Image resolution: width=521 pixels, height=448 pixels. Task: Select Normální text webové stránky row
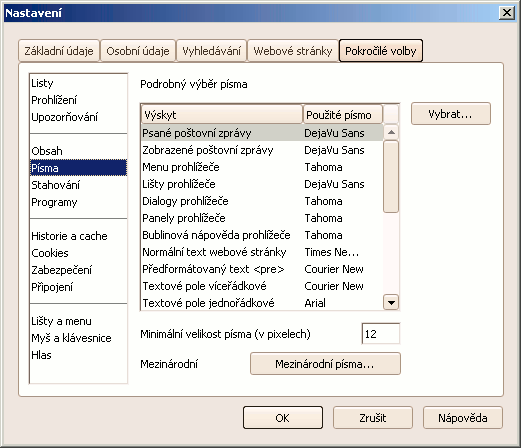tap(262, 252)
